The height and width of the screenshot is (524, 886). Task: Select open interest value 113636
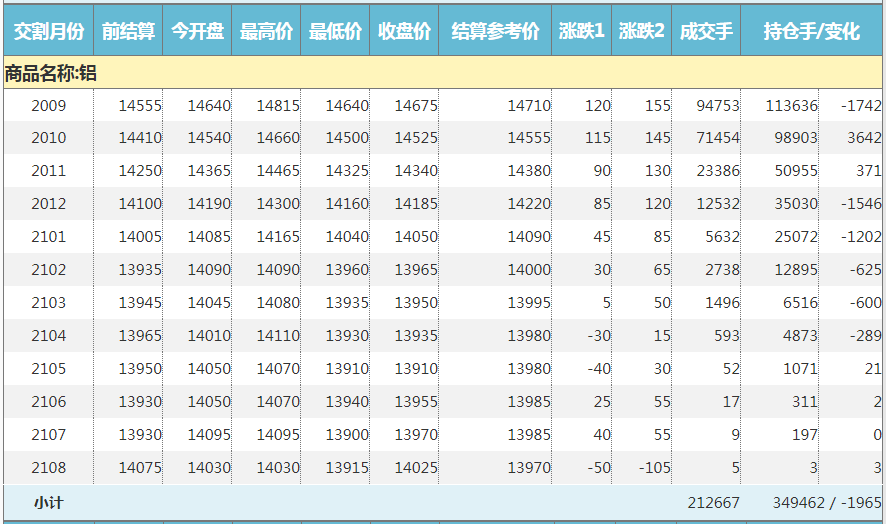tap(791, 106)
